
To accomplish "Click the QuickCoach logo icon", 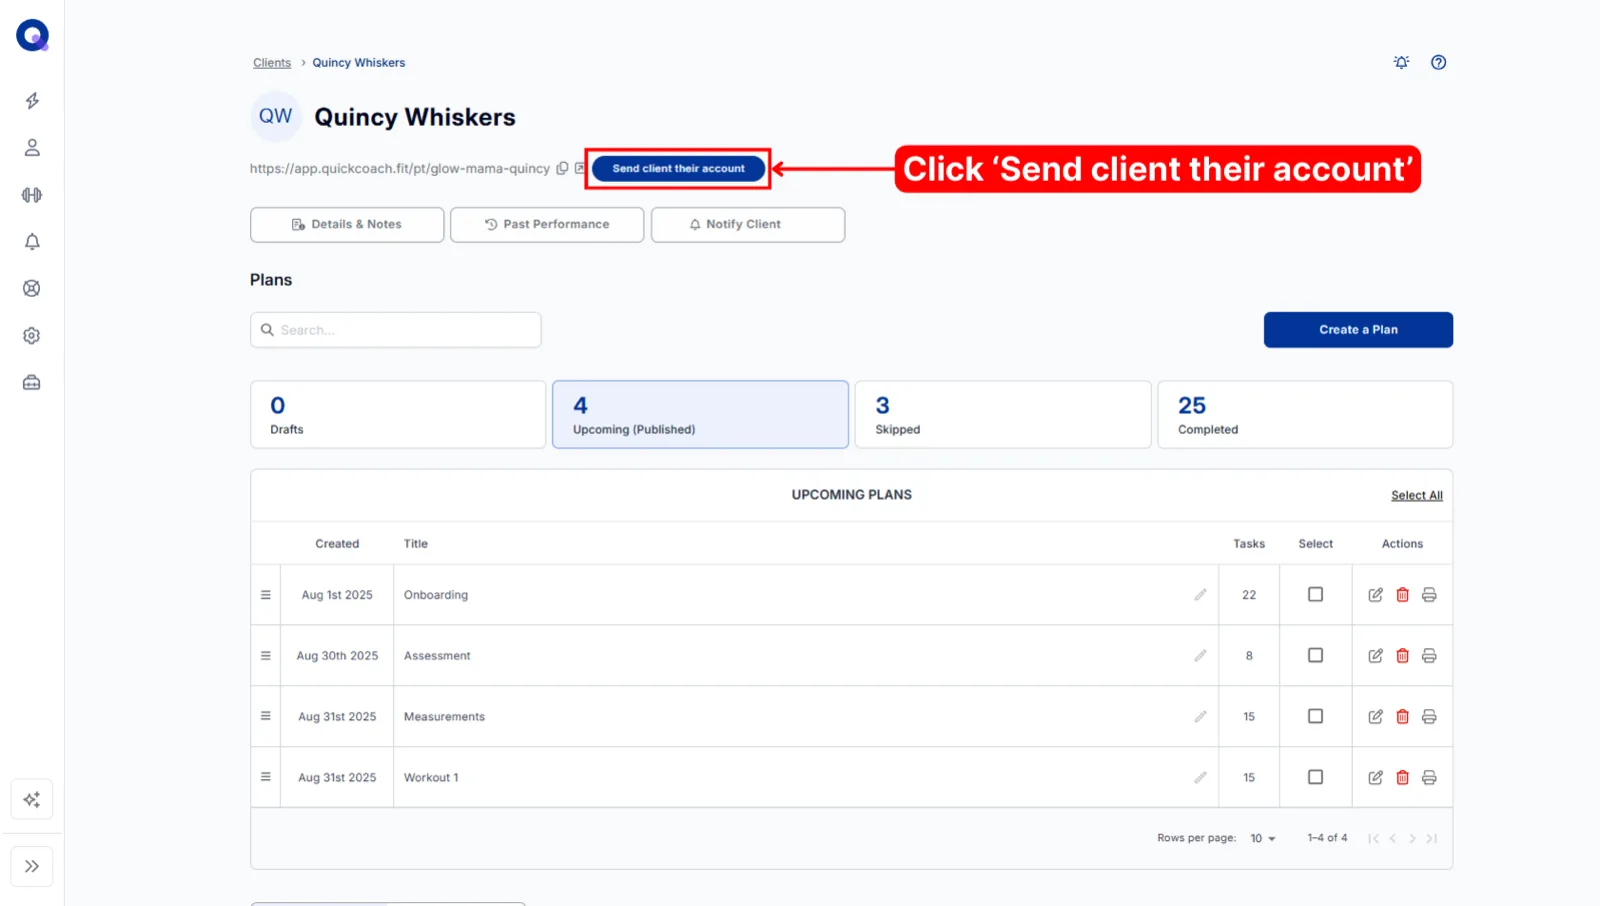I will (32, 35).
